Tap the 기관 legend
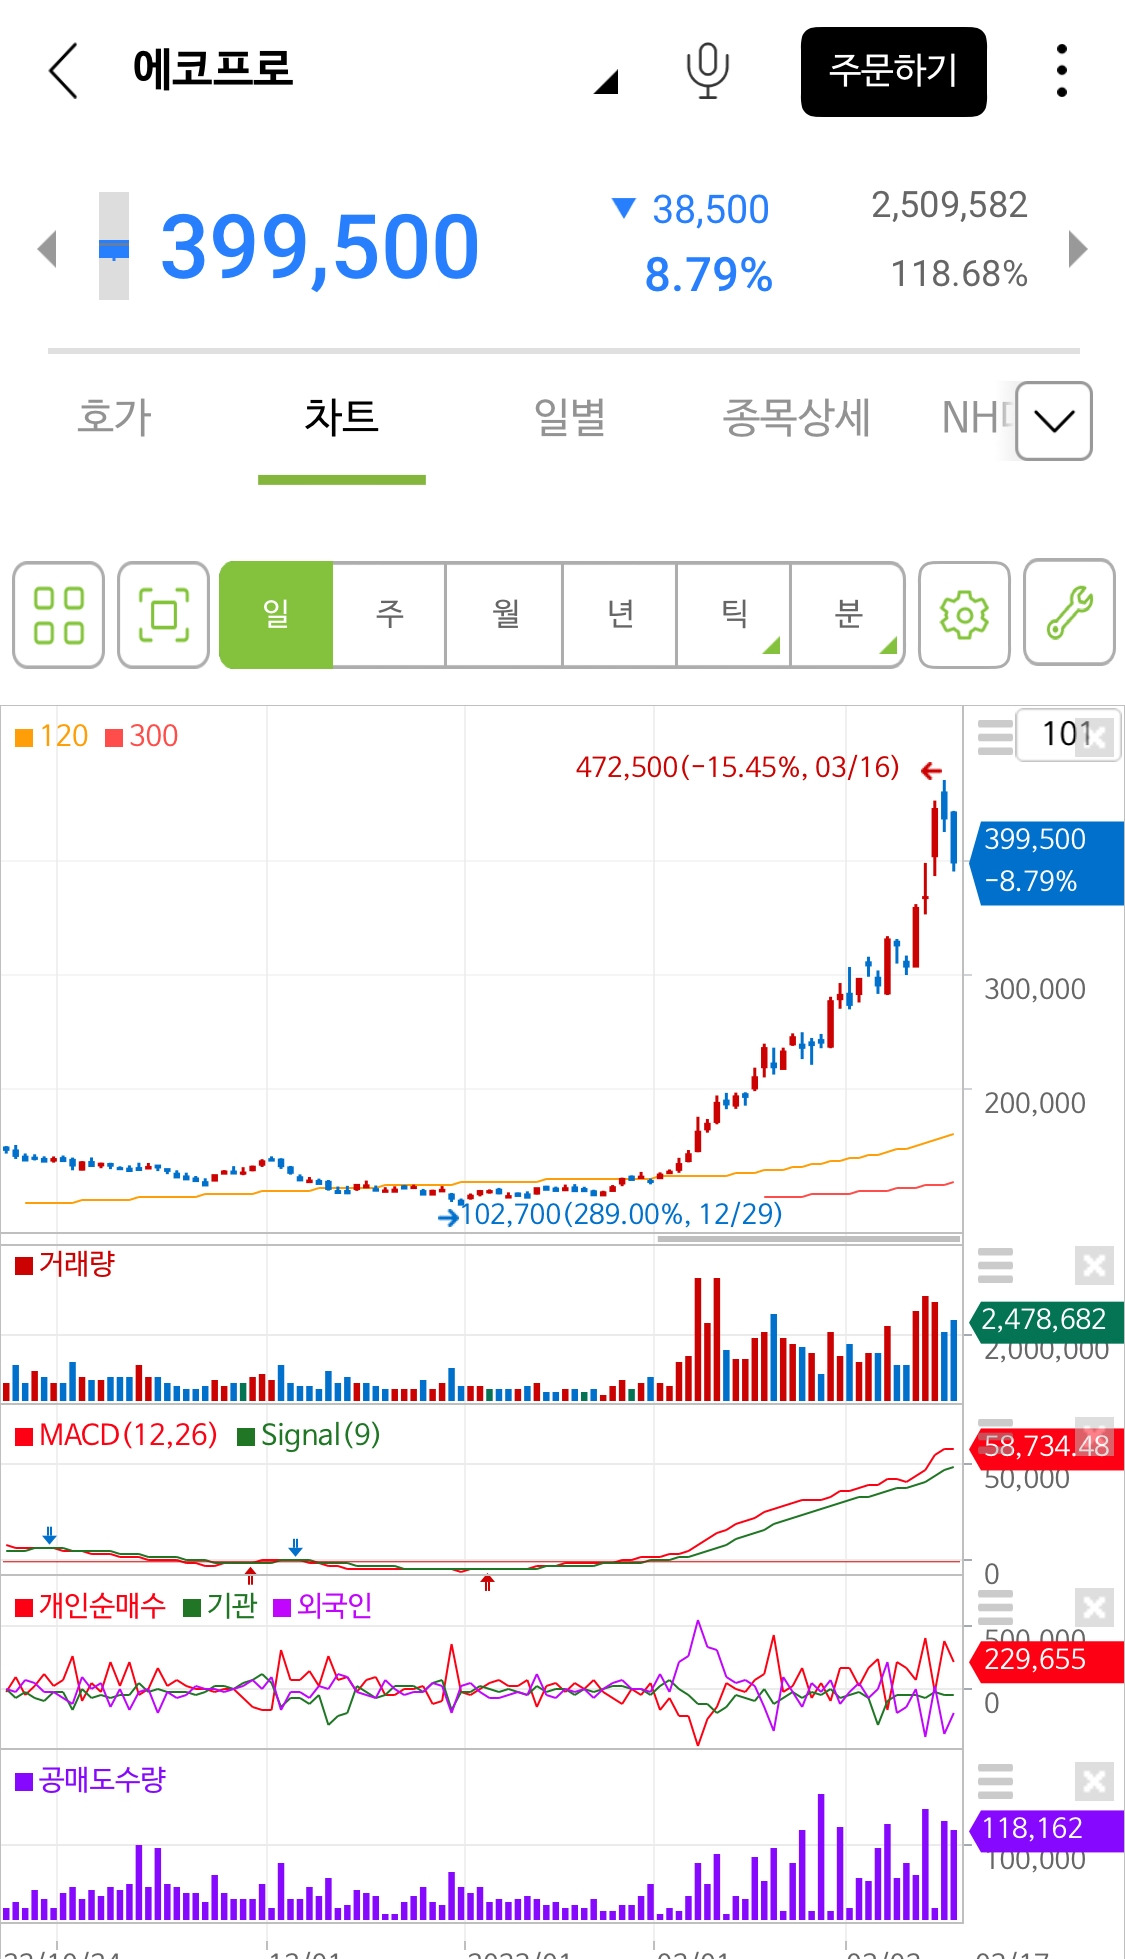 (221, 1606)
